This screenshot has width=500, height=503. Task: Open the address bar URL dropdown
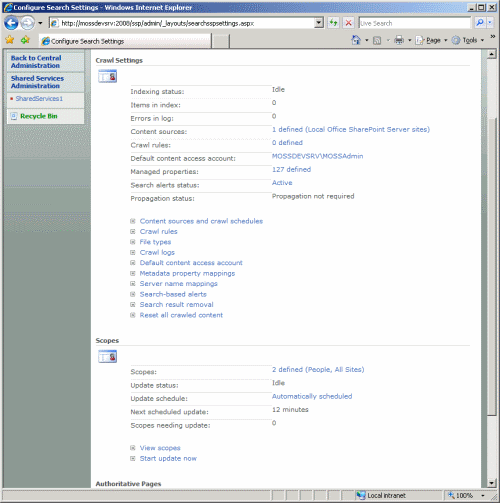[x=319, y=23]
